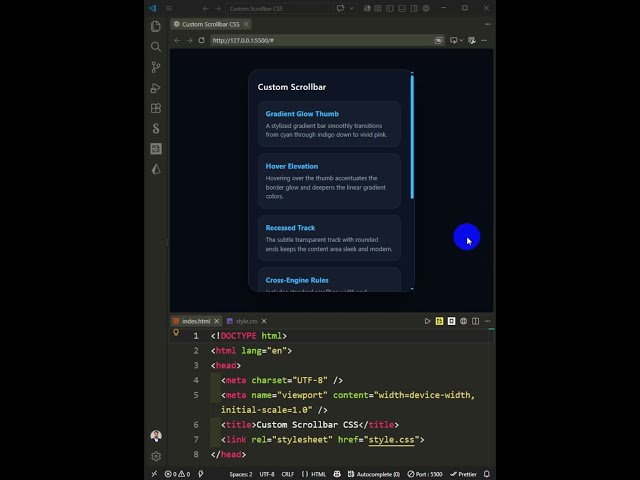The height and width of the screenshot is (480, 640).
Task: Close the Custom Scrollbar CSS preview tab
Action: 246,24
